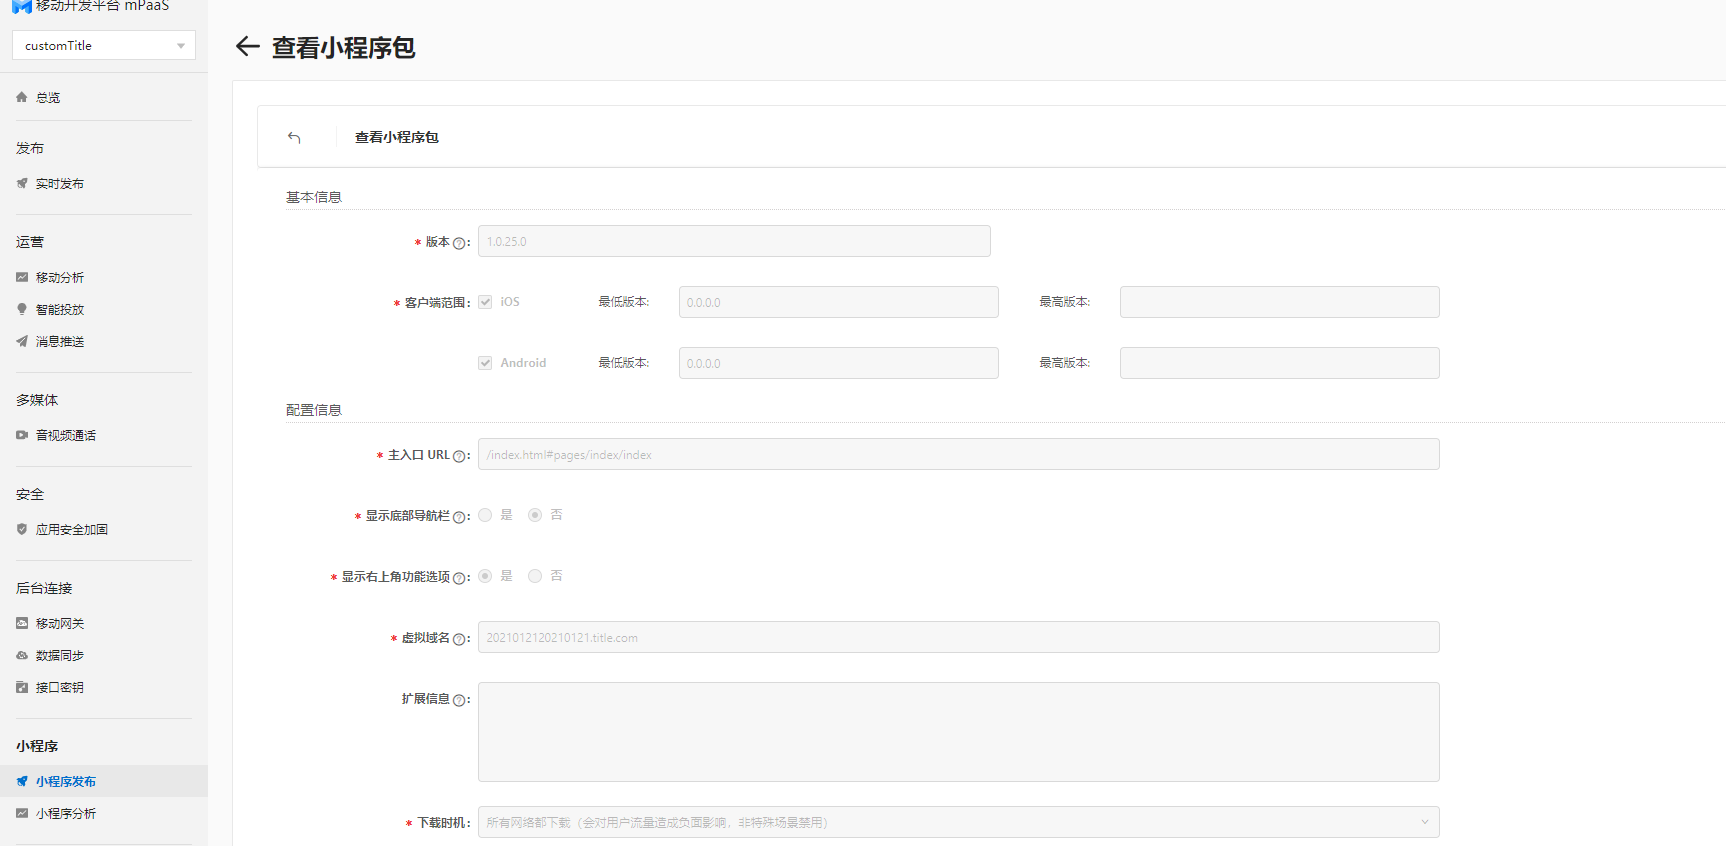Open 小程序发布 menu item
Image resolution: width=1726 pixels, height=846 pixels.
[104, 781]
